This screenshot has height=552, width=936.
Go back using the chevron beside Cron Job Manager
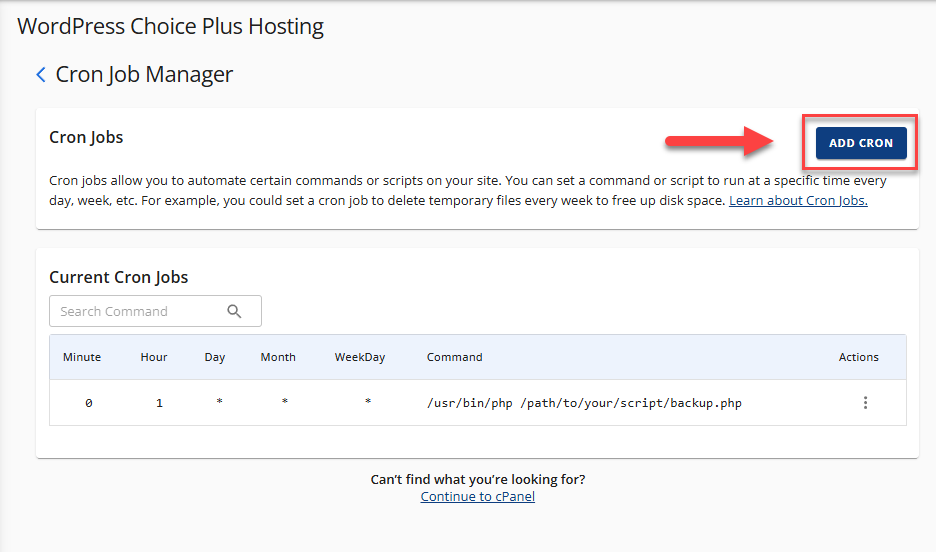(x=41, y=75)
